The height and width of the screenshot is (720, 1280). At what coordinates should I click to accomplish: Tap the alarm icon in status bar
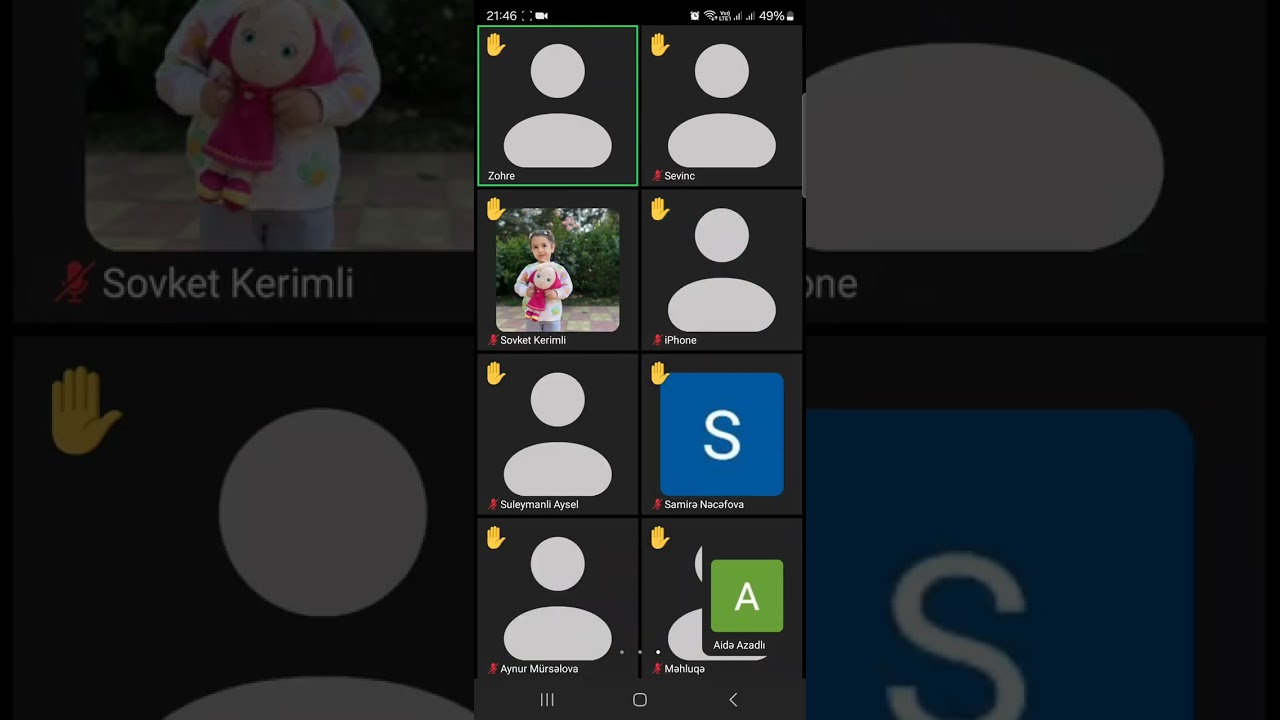tap(695, 16)
